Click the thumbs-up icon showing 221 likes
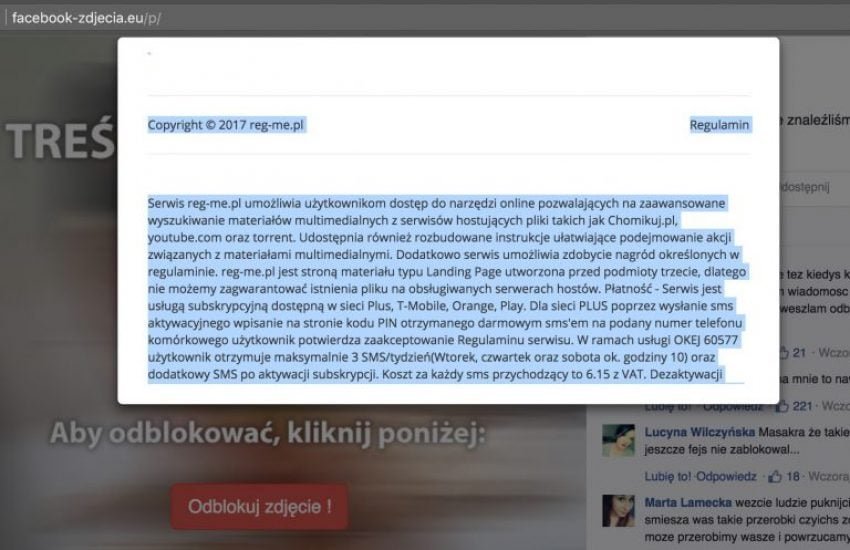 pyautogui.click(x=782, y=406)
